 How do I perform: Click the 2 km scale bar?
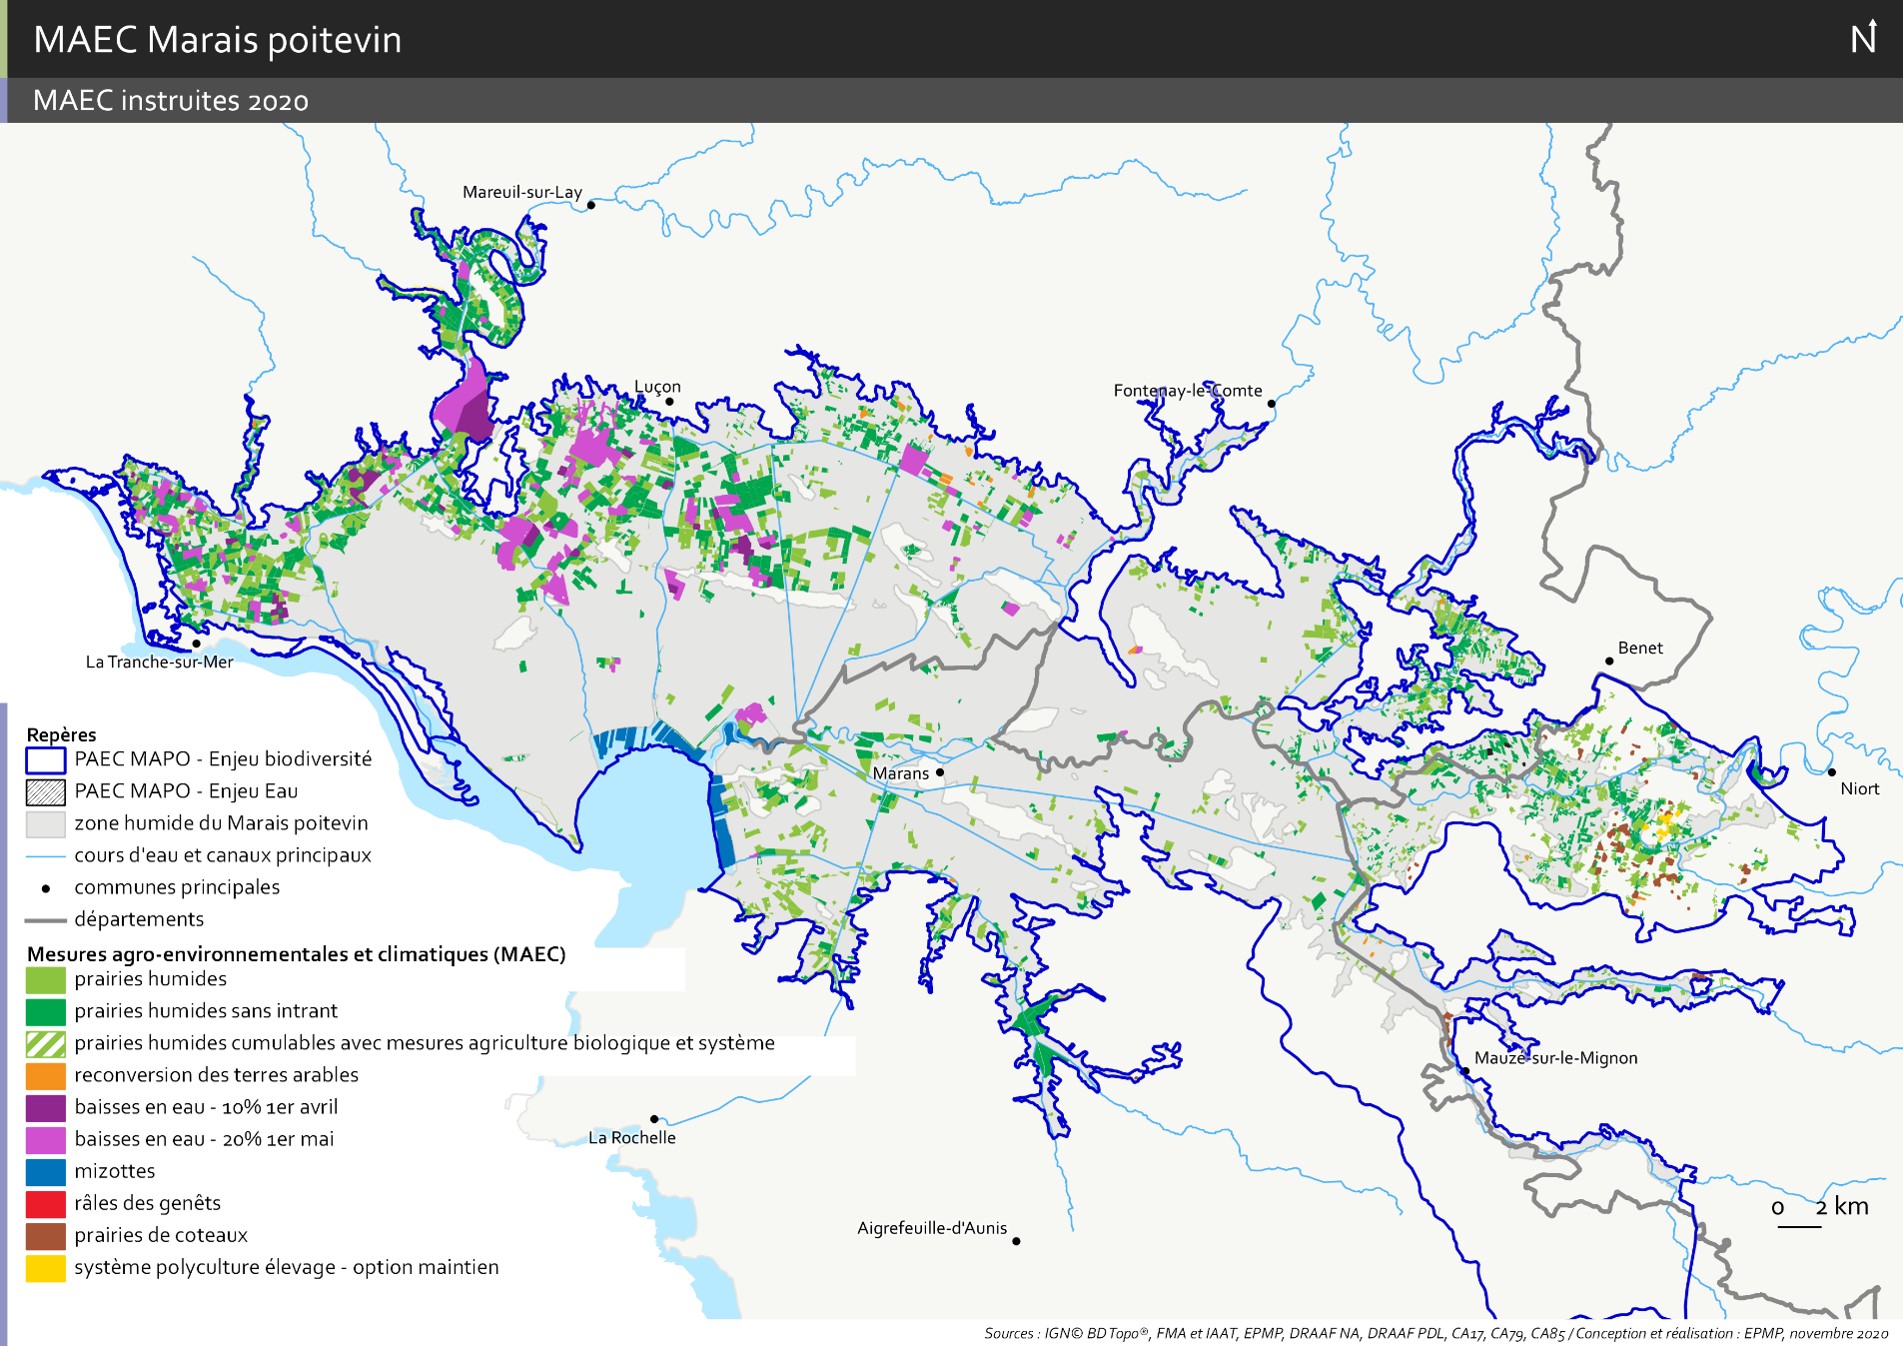coord(1799,1226)
